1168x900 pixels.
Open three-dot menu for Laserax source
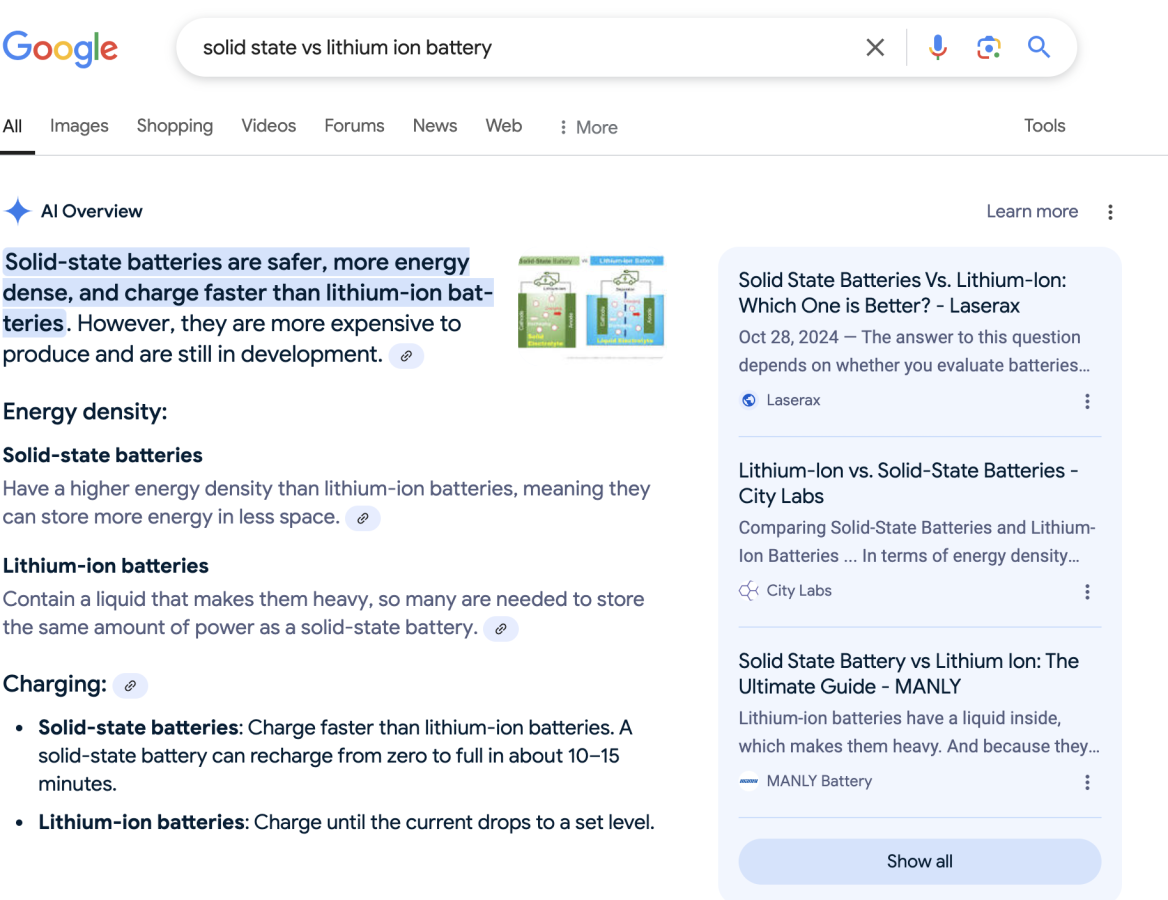(1087, 401)
